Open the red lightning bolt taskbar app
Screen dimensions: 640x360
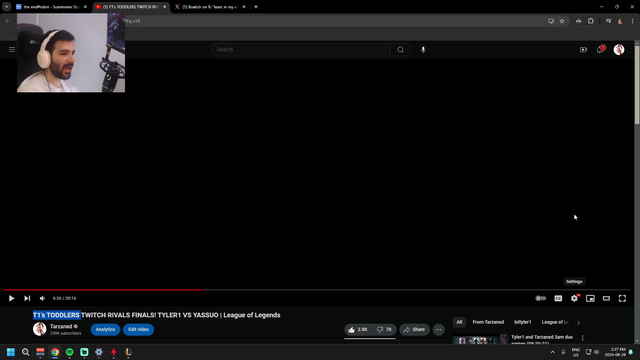coord(113,352)
